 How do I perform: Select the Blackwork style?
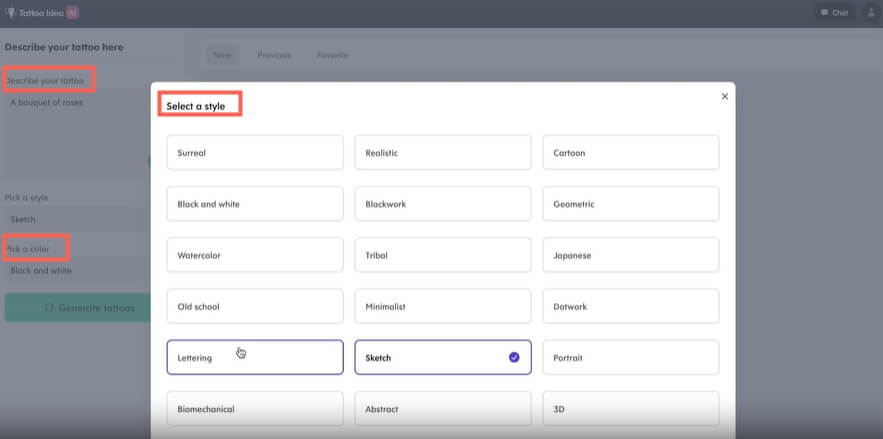pyautogui.click(x=443, y=204)
